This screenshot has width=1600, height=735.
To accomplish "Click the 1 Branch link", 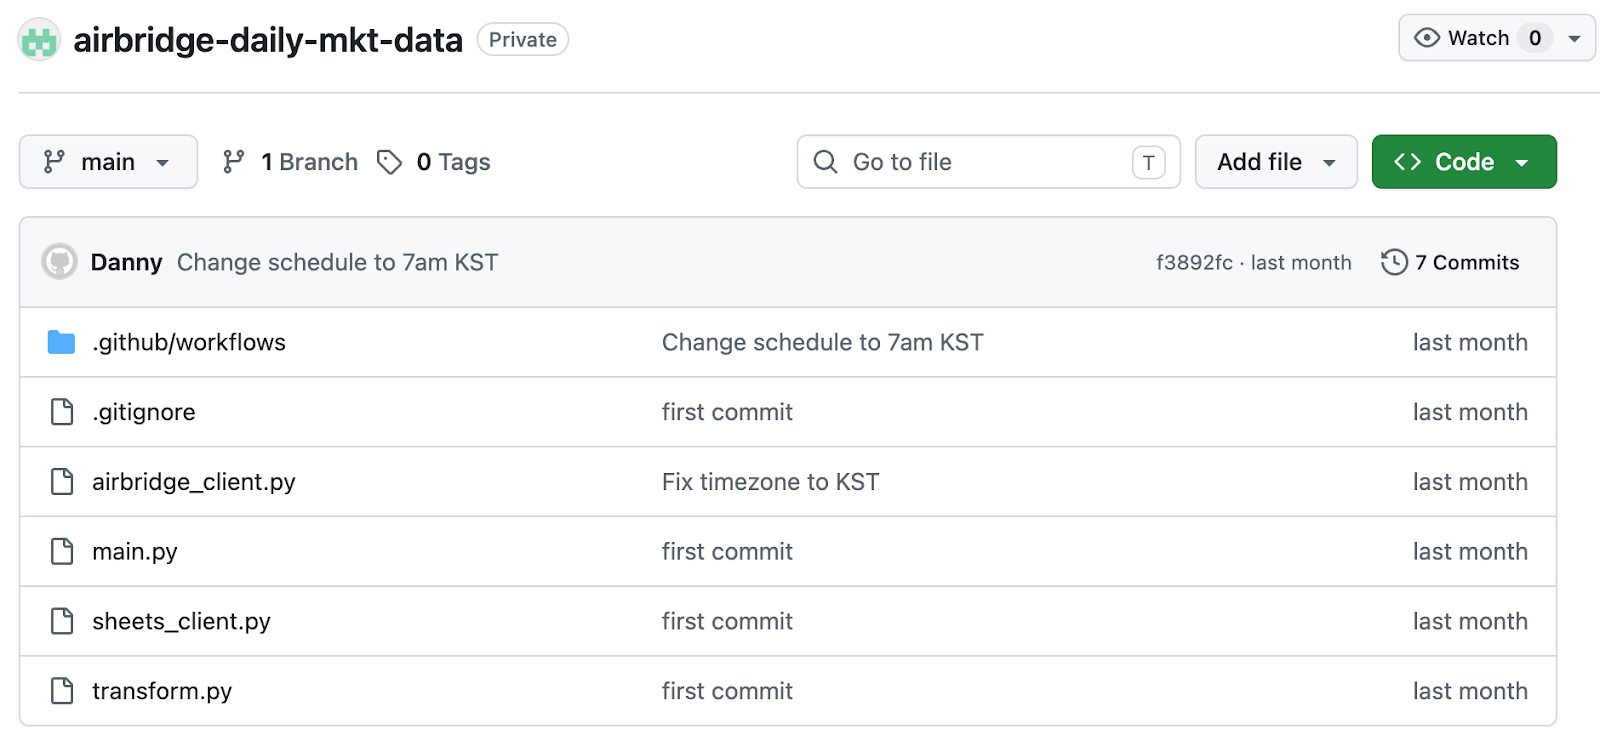I will [x=309, y=162].
